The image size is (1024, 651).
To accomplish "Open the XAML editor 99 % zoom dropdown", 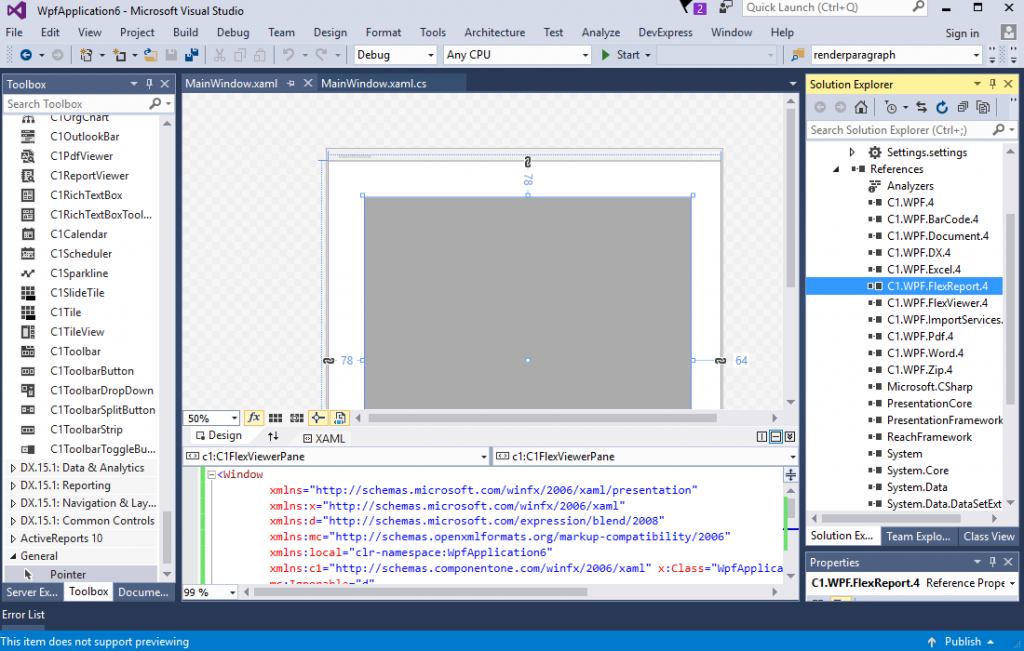I will [232, 592].
